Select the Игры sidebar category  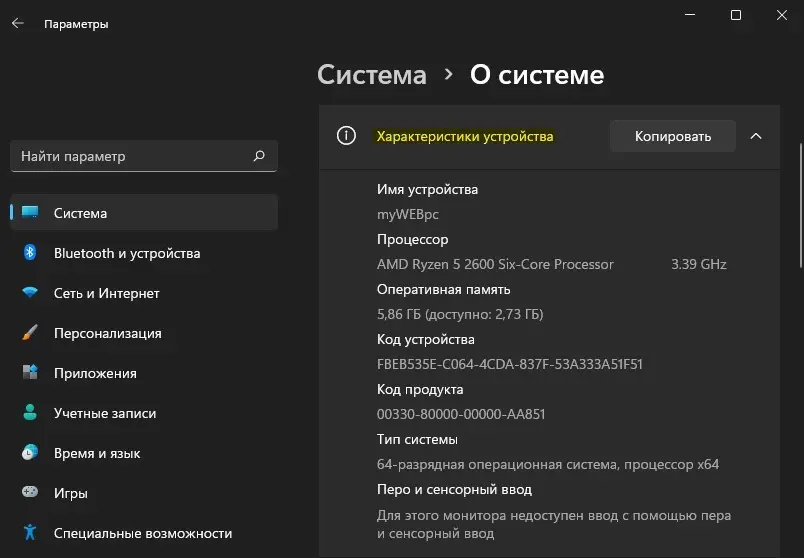point(71,493)
